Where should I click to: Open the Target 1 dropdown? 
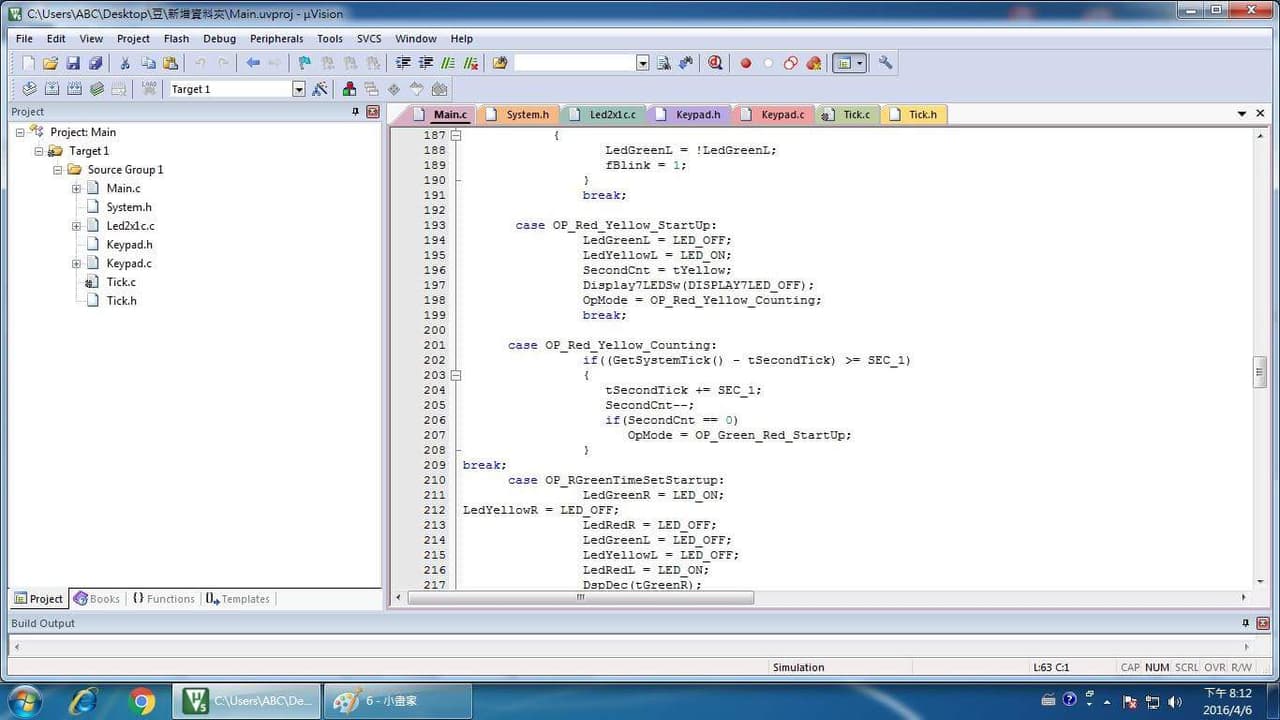[x=298, y=89]
